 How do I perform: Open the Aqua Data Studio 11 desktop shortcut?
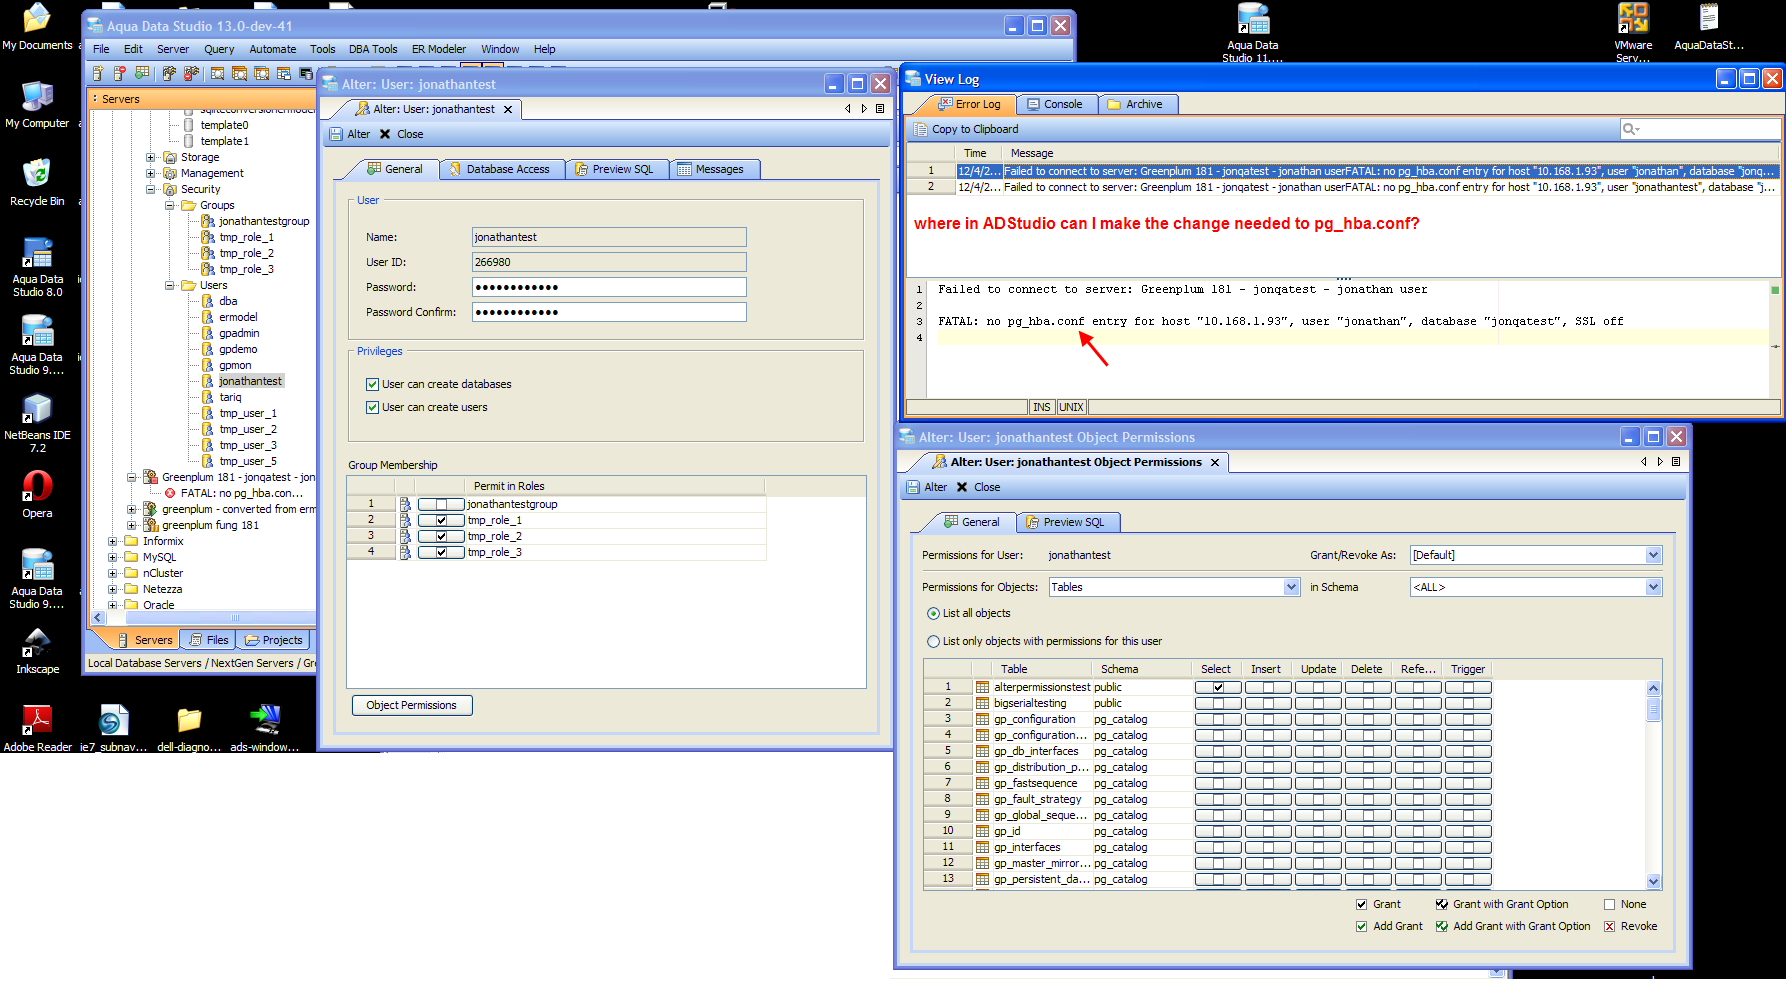click(x=1253, y=32)
